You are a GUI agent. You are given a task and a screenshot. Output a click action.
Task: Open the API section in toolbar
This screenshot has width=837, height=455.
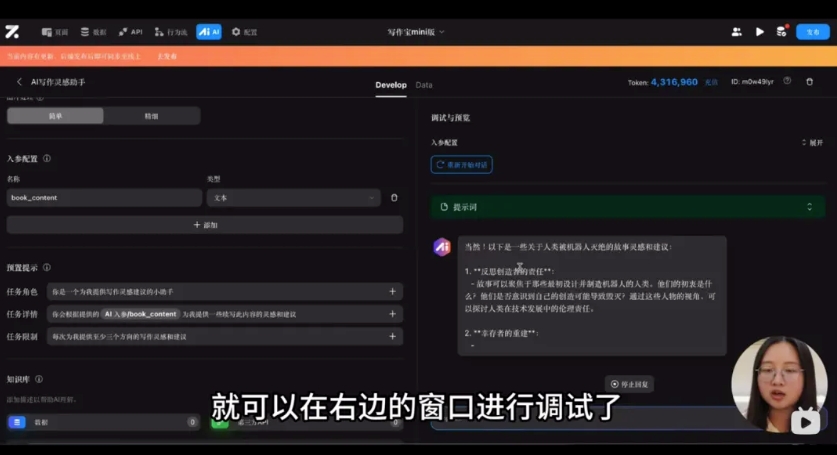coord(131,32)
